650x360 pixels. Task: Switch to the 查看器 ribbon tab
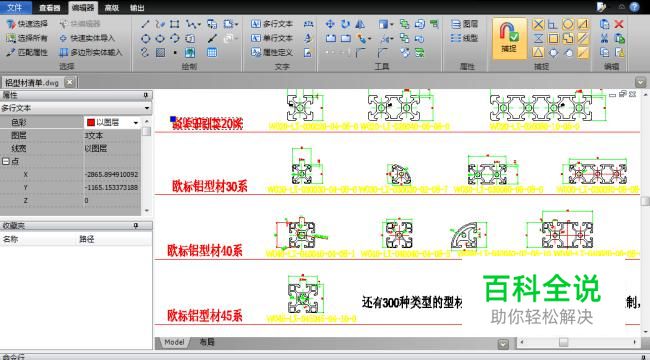(x=49, y=8)
